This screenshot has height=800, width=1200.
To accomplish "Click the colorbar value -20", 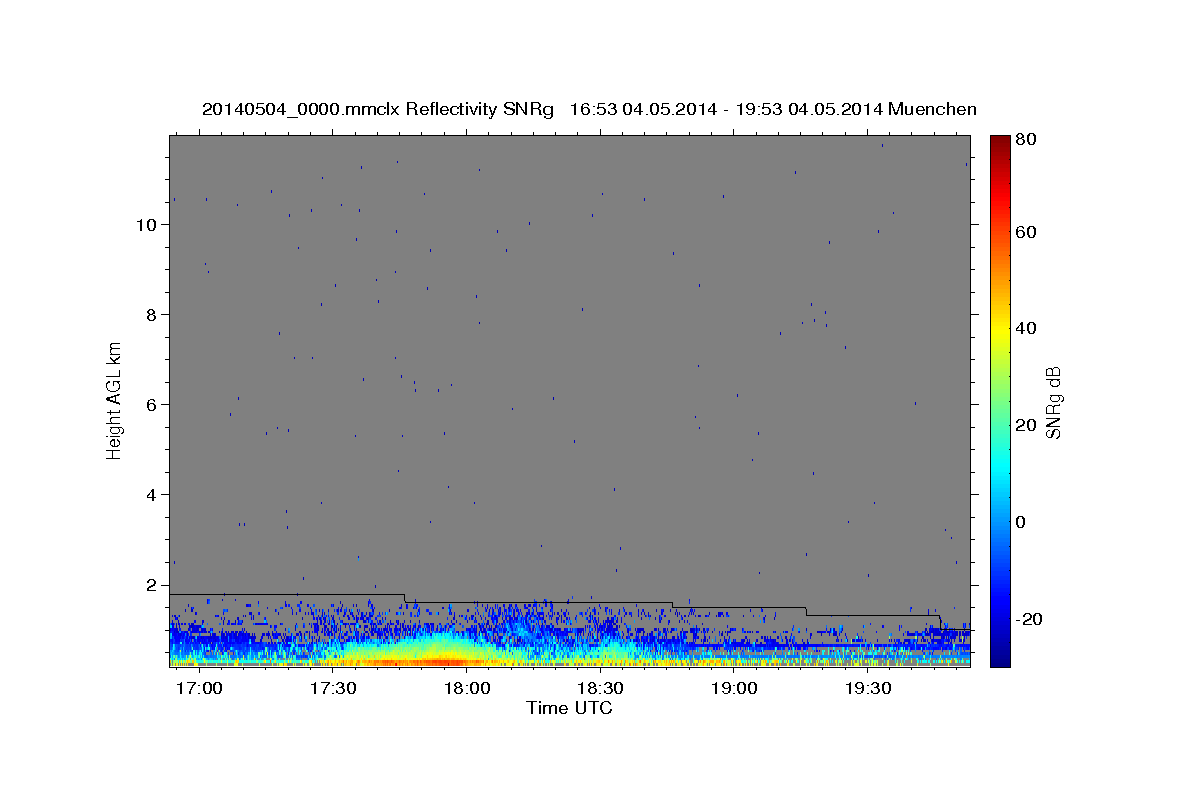I will pyautogui.click(x=1028, y=619).
